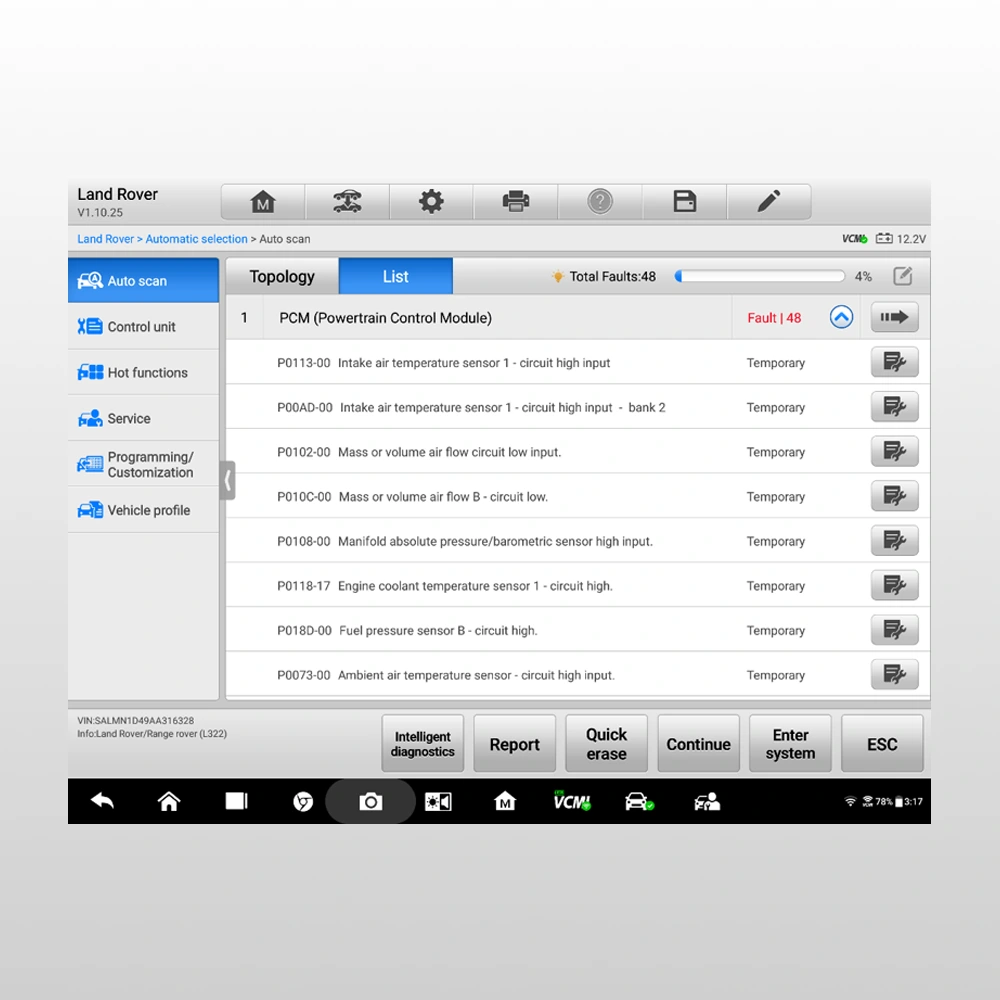Viewport: 1000px width, 1000px height.
Task: Click Intelligent diagnostics button
Action: pos(423,744)
